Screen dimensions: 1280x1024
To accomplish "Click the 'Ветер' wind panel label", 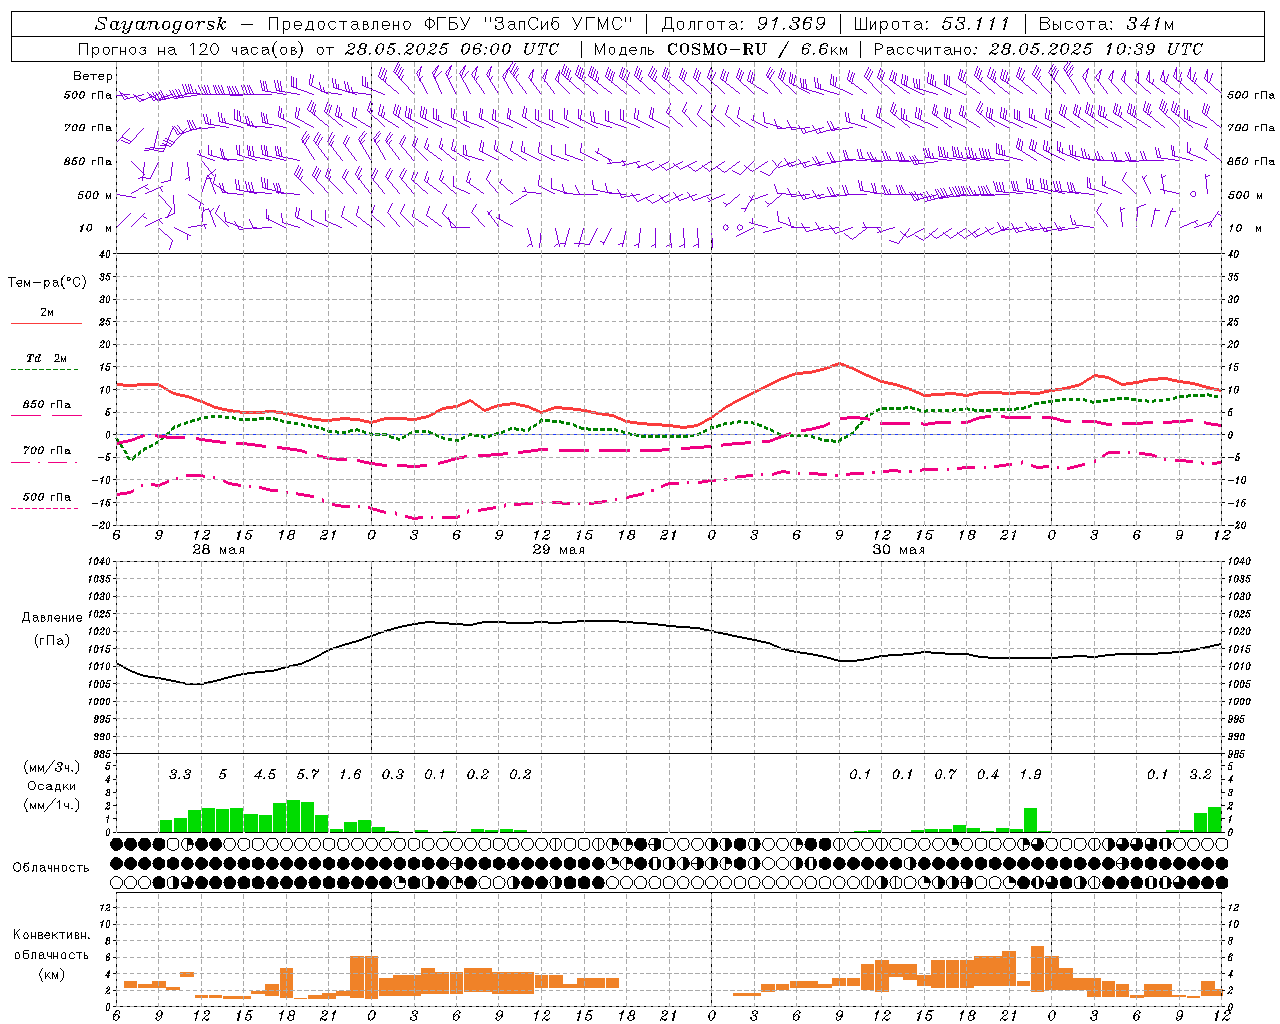I will click(92, 76).
